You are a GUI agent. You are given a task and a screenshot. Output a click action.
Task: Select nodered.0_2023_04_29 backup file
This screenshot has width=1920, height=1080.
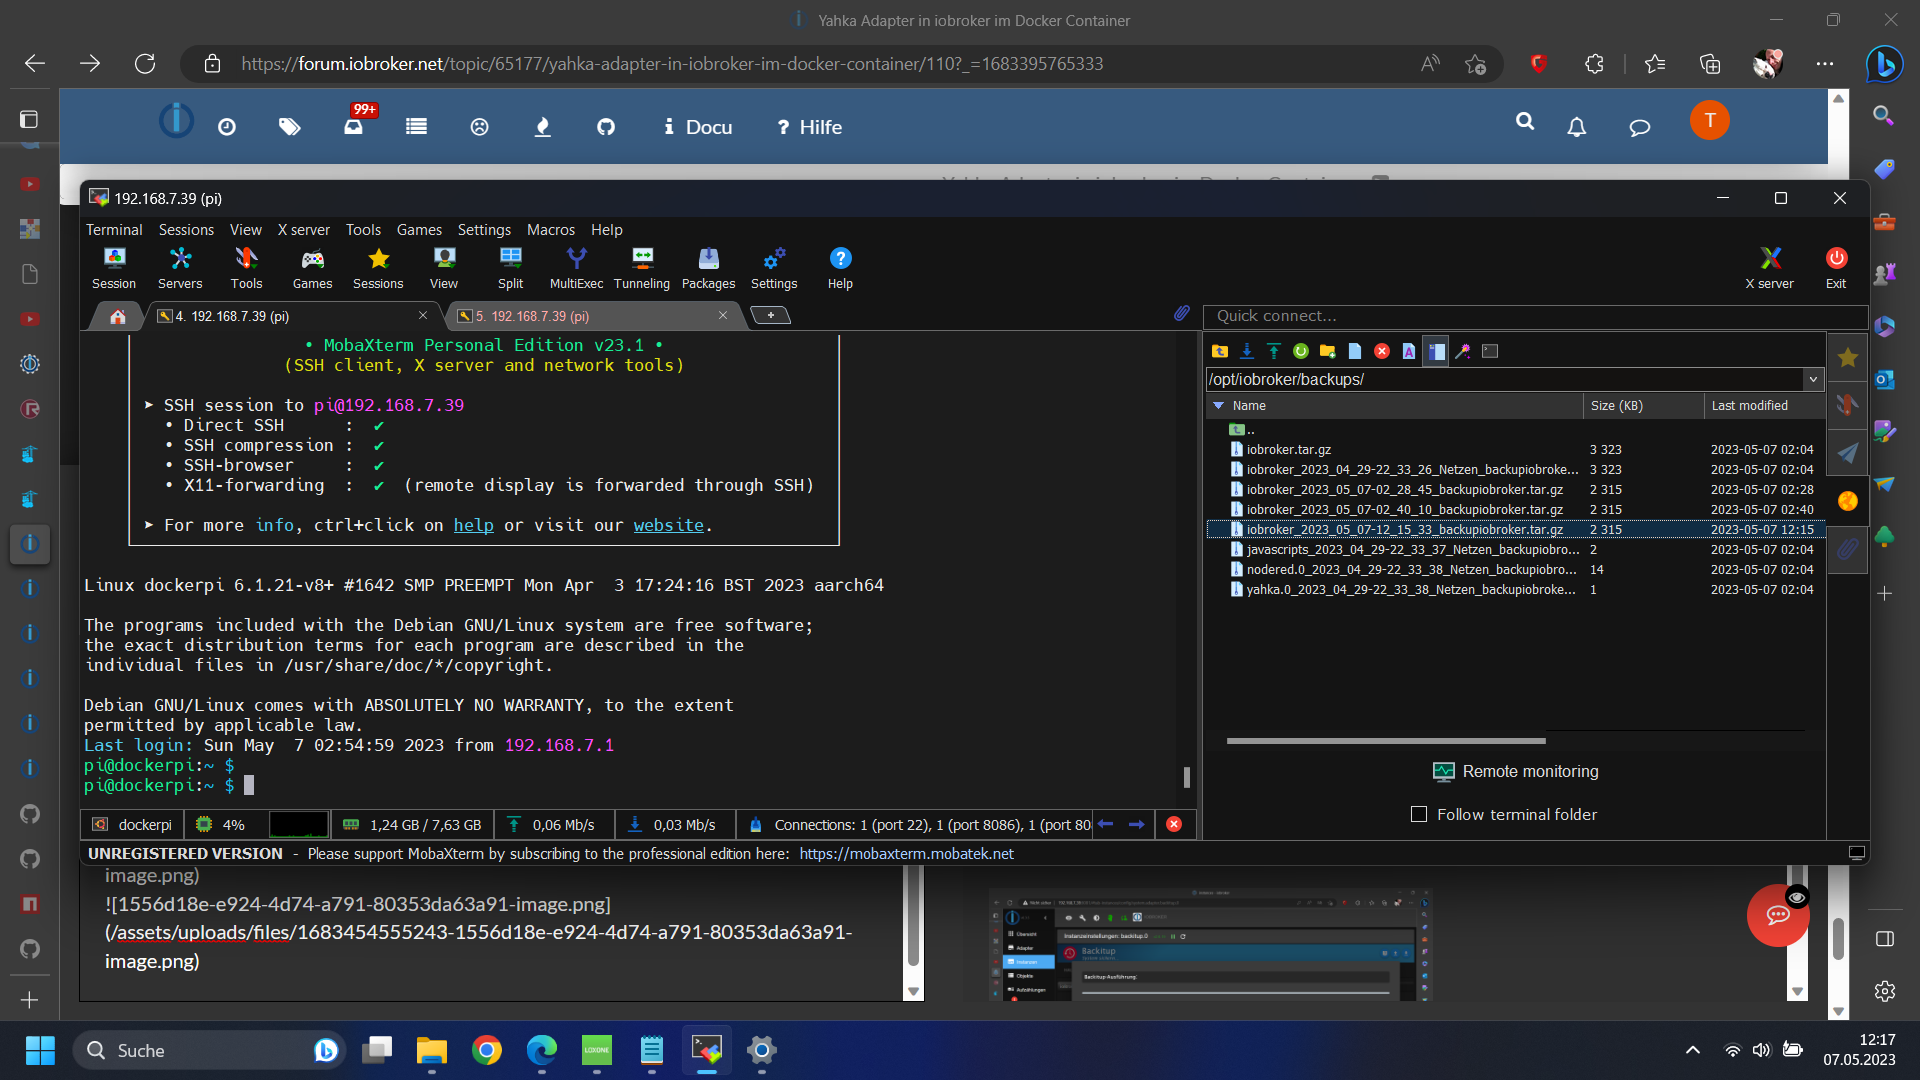click(1516, 569)
